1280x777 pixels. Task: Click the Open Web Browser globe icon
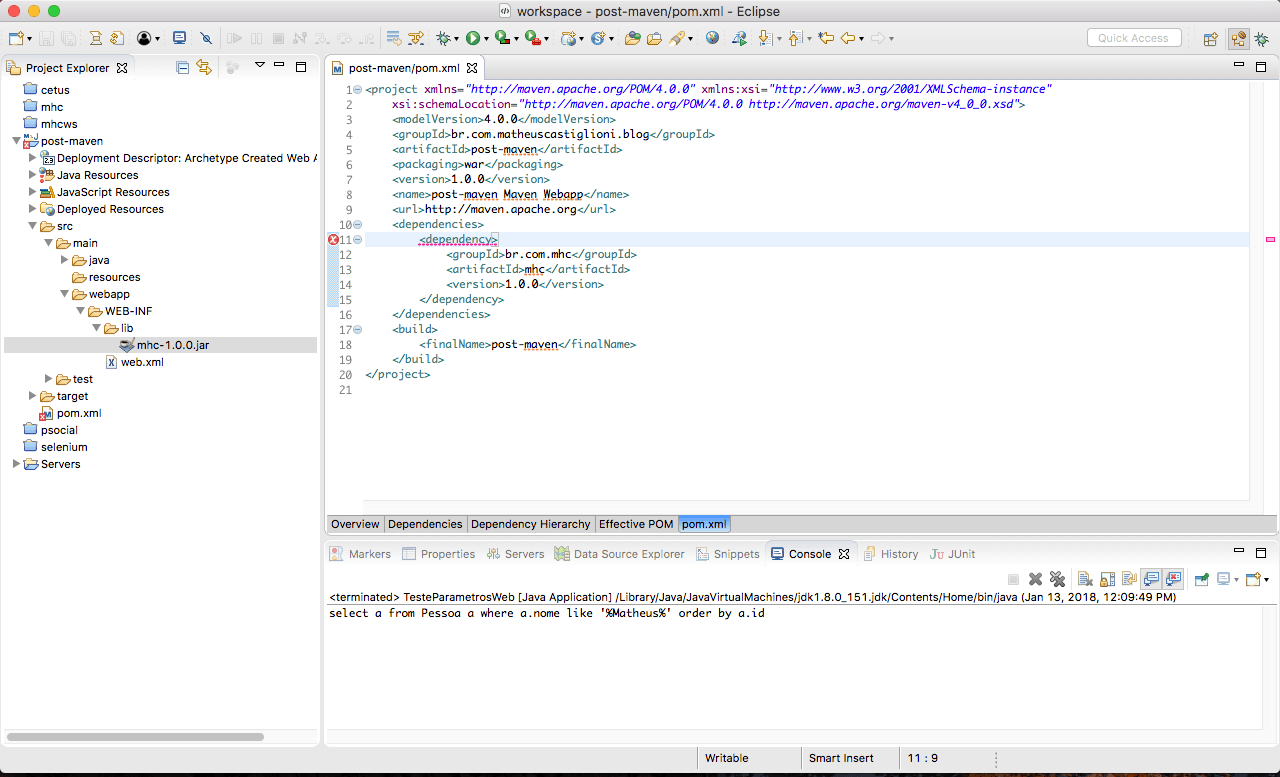[713, 38]
